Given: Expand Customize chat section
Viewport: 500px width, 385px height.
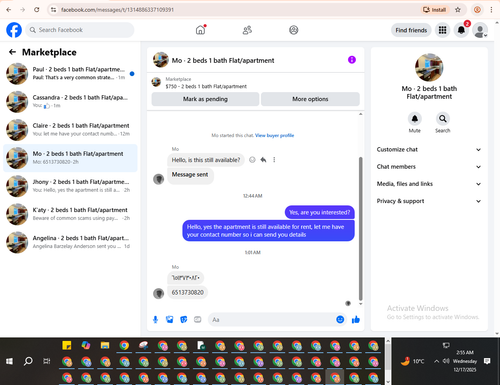Looking at the screenshot, I should pos(429,150).
